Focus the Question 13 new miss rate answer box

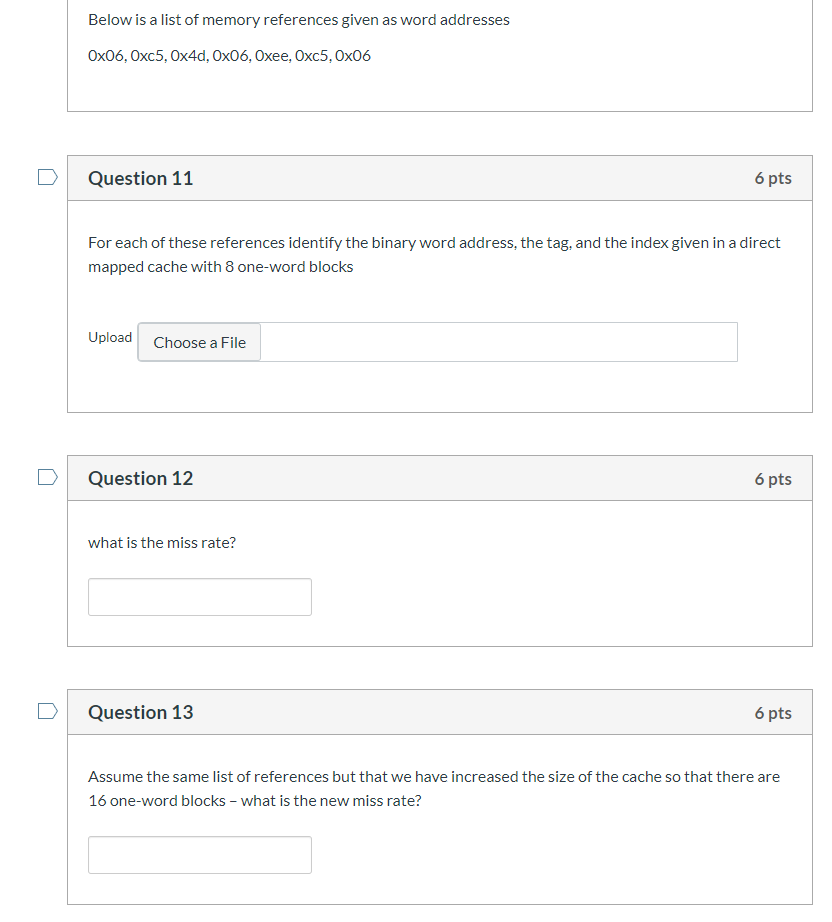coord(200,855)
